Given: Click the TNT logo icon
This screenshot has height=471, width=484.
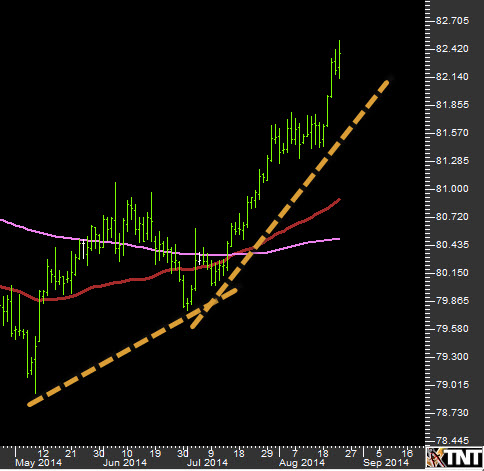Looking at the screenshot, I should point(455,458).
